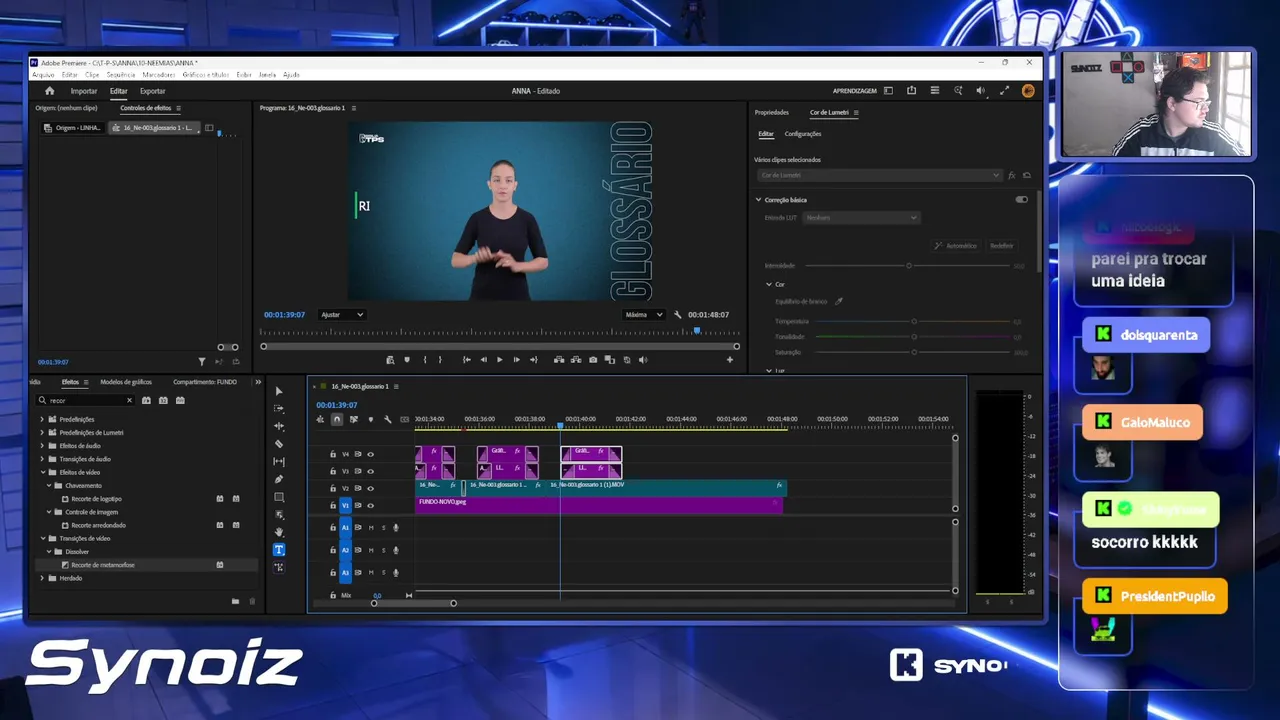
Task: Expand the Herdado folder
Action: point(42,578)
